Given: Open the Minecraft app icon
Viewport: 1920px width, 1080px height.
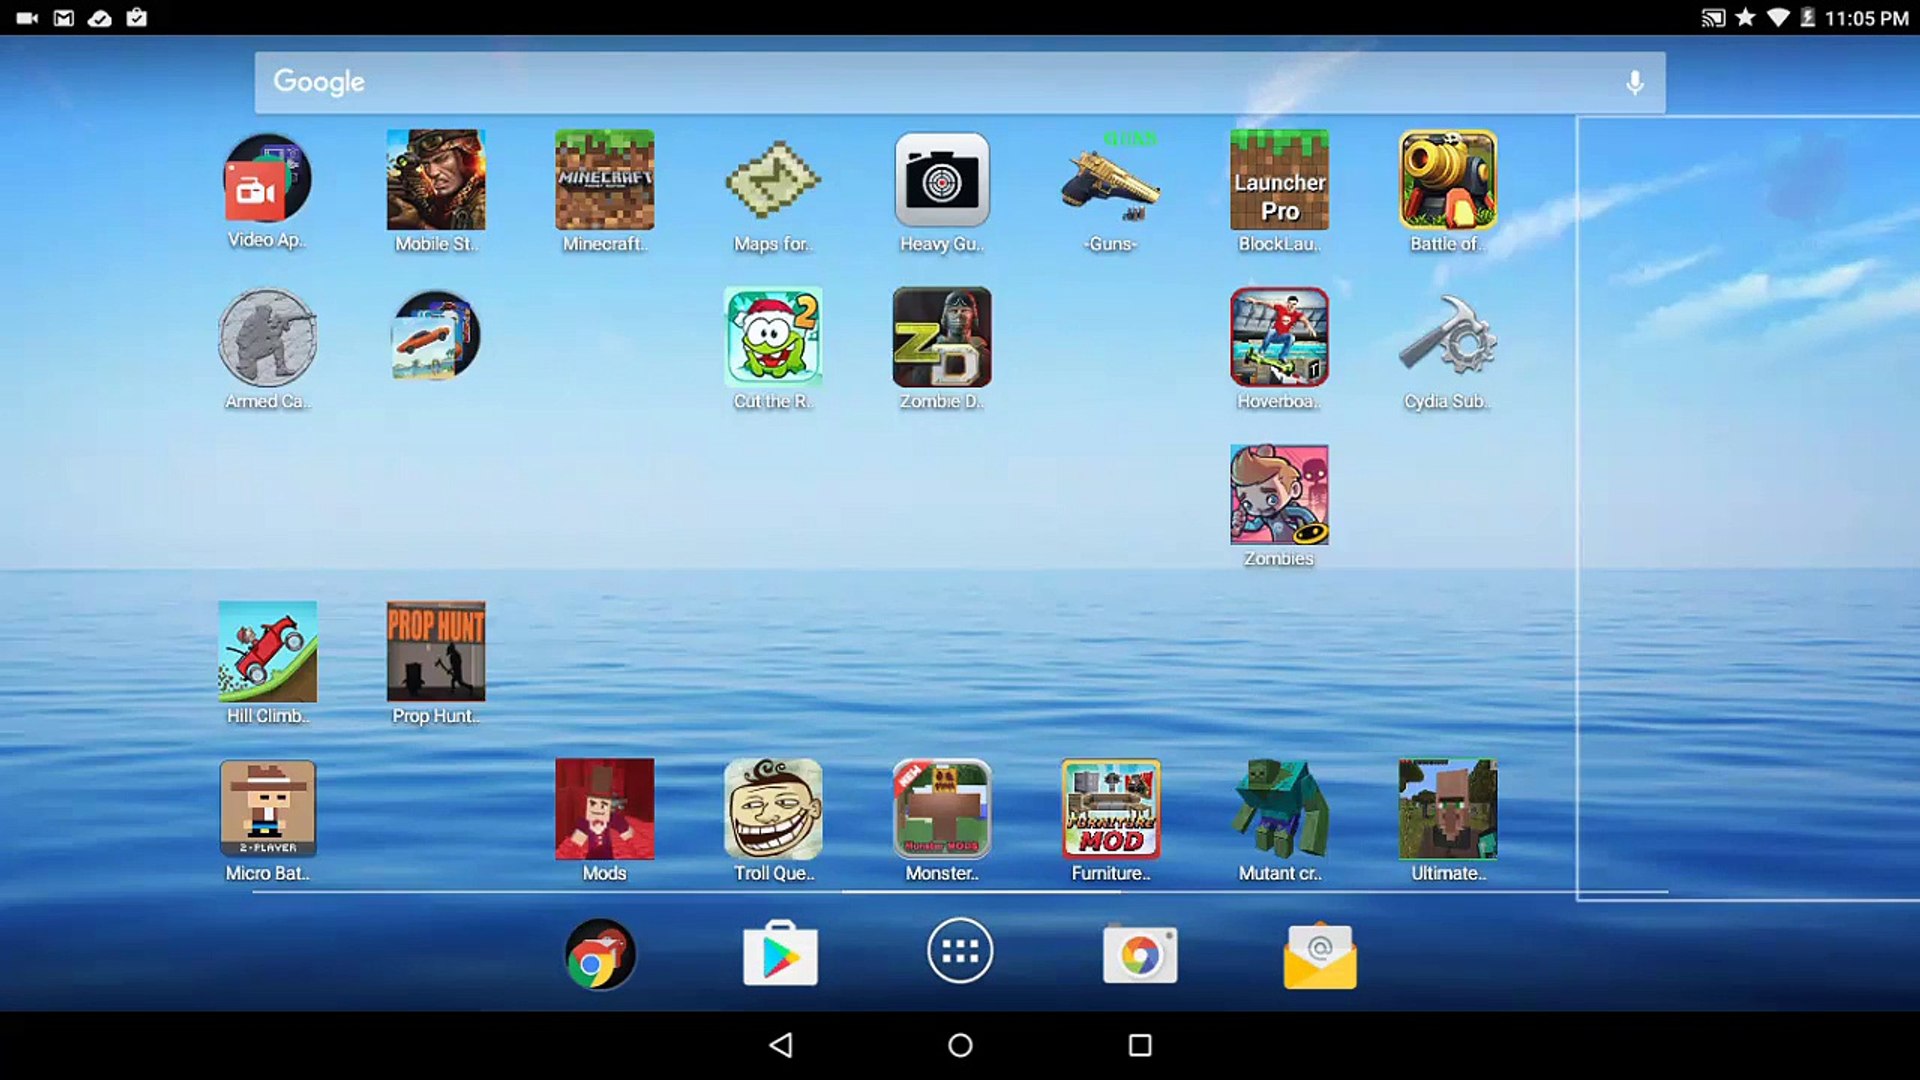Looking at the screenshot, I should (604, 181).
